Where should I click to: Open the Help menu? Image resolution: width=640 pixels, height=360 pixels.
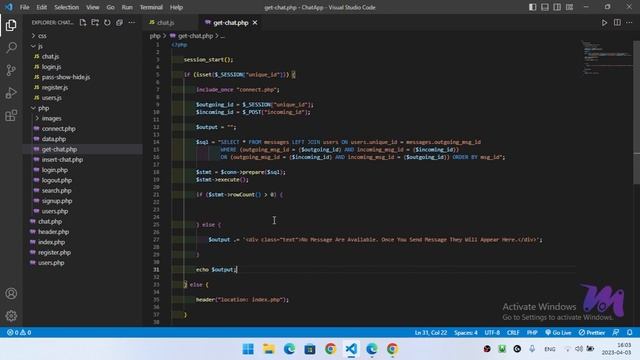coord(176,7)
